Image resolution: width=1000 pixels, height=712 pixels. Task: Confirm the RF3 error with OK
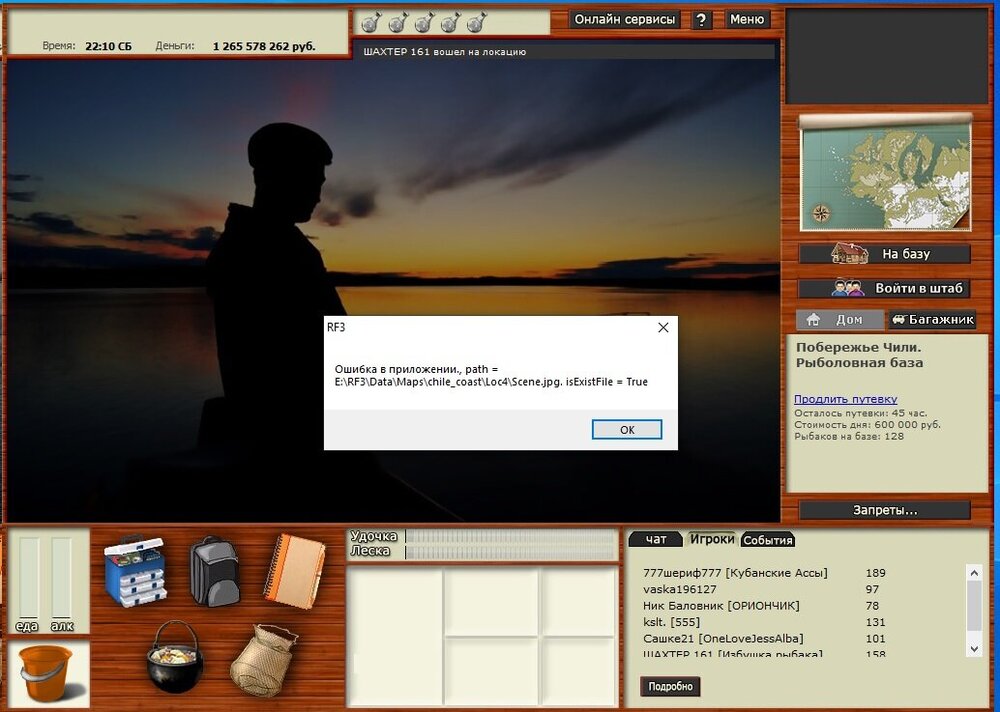click(x=627, y=429)
